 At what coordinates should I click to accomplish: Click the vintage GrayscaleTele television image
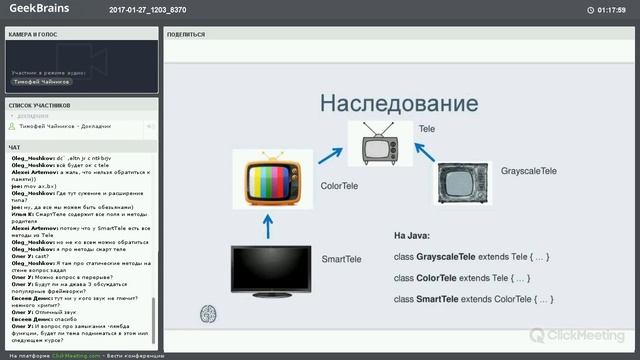tap(463, 183)
